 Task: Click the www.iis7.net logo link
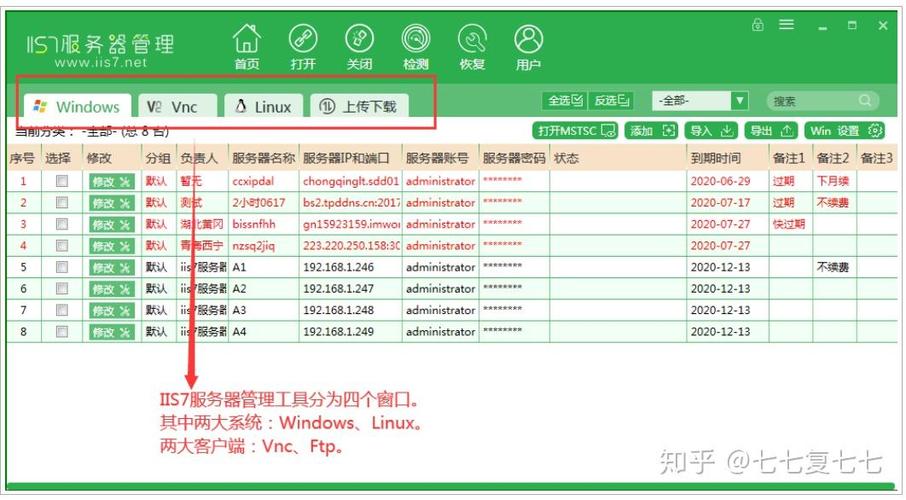[101, 62]
